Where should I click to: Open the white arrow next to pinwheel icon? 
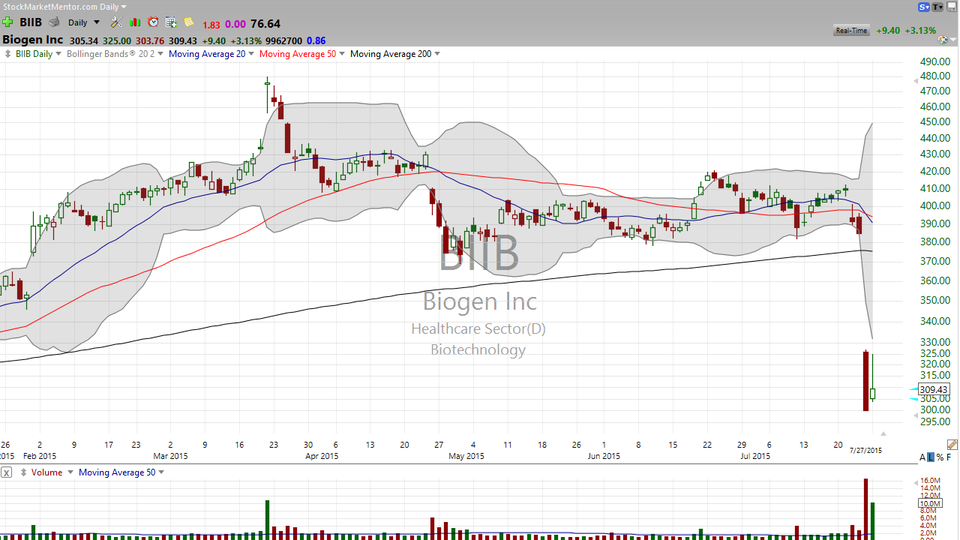[953, 40]
